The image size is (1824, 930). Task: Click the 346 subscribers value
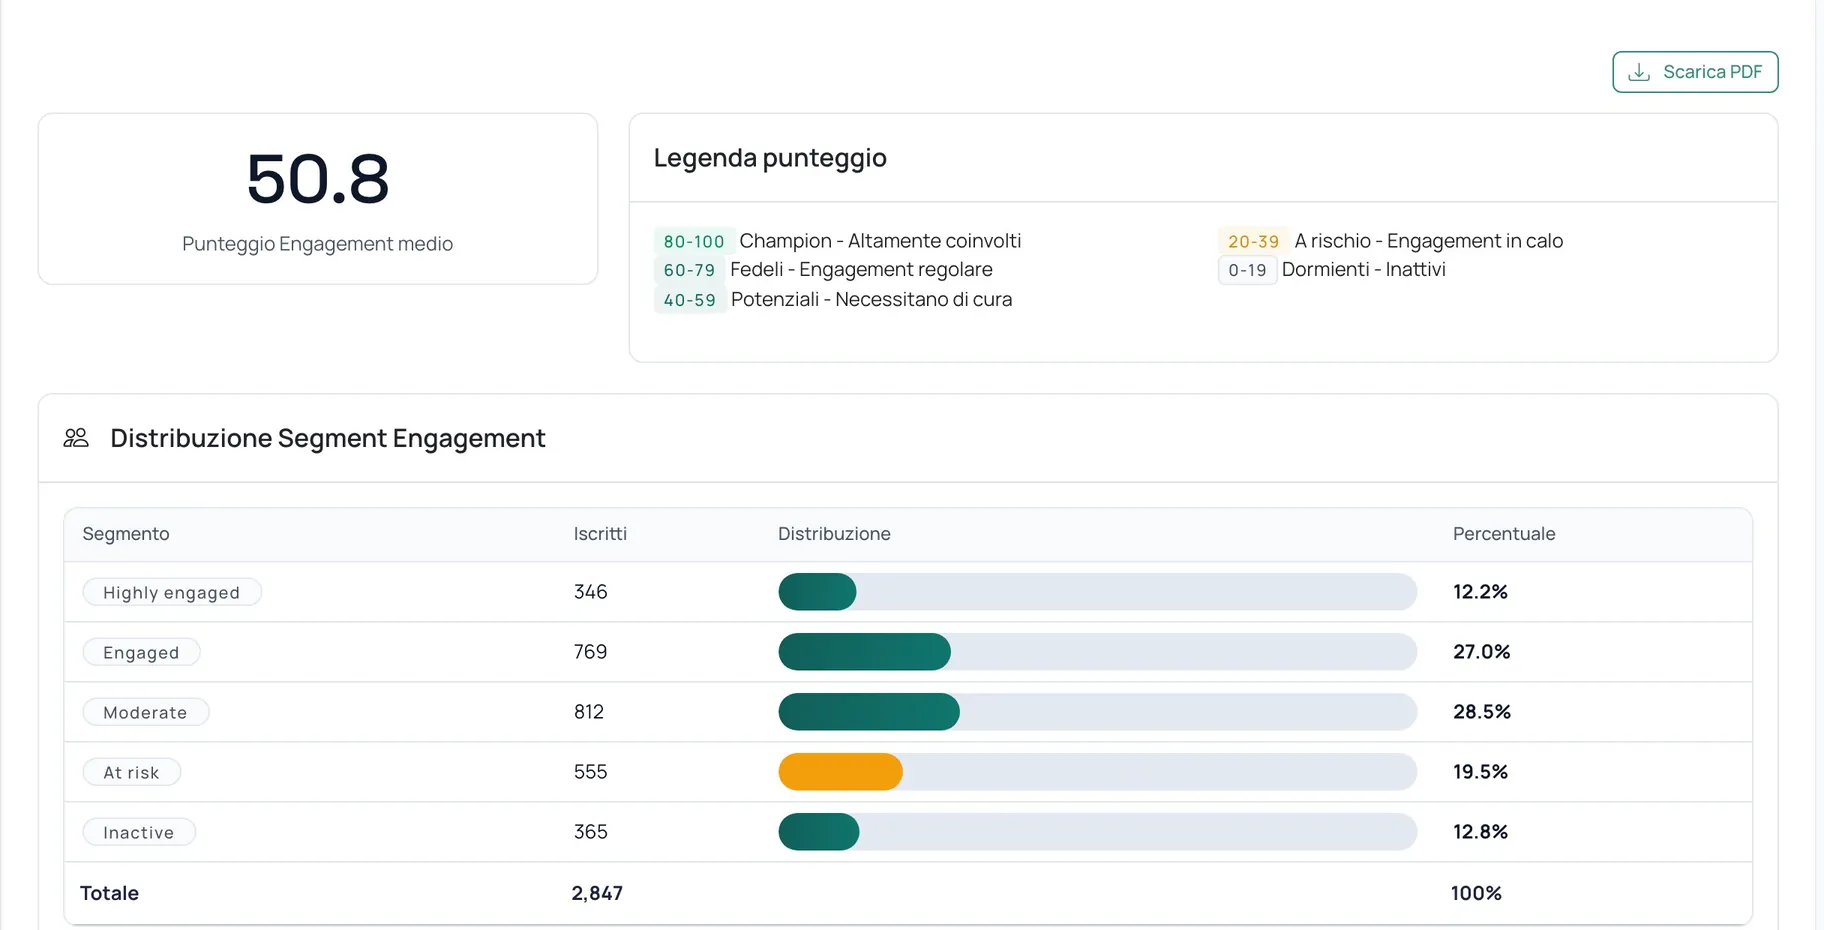pos(590,592)
